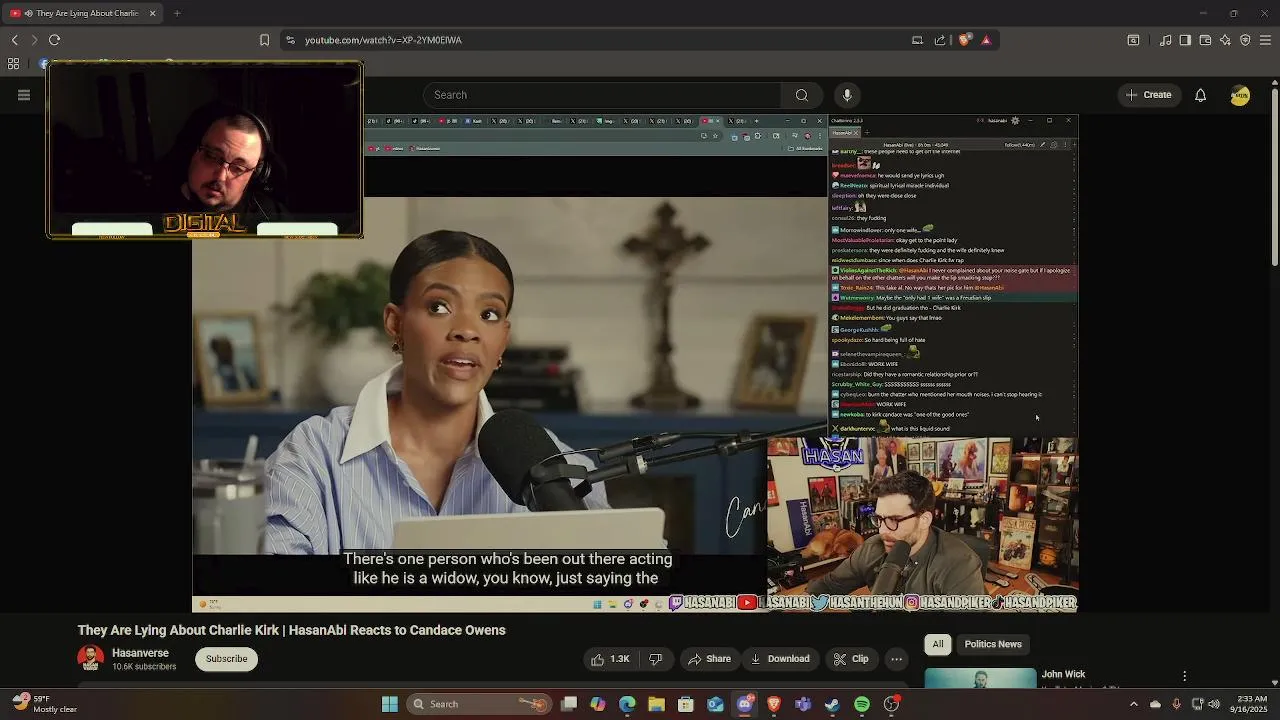Viewport: 1280px width, 720px height.
Task: Open the tray microphone indicator
Action: (1176, 704)
